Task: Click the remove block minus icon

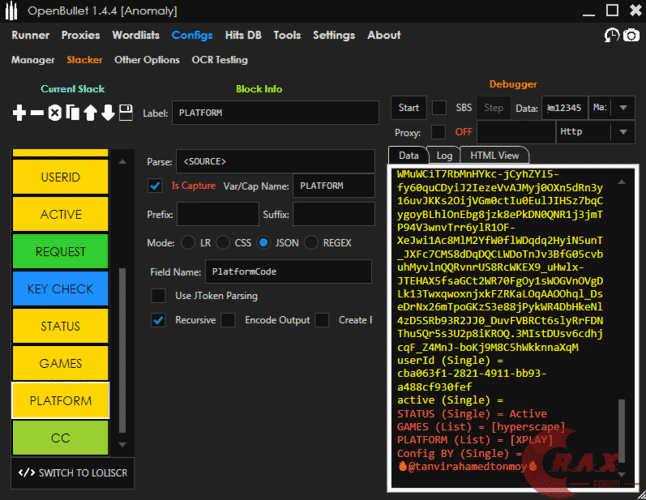Action: pyautogui.click(x=37, y=113)
